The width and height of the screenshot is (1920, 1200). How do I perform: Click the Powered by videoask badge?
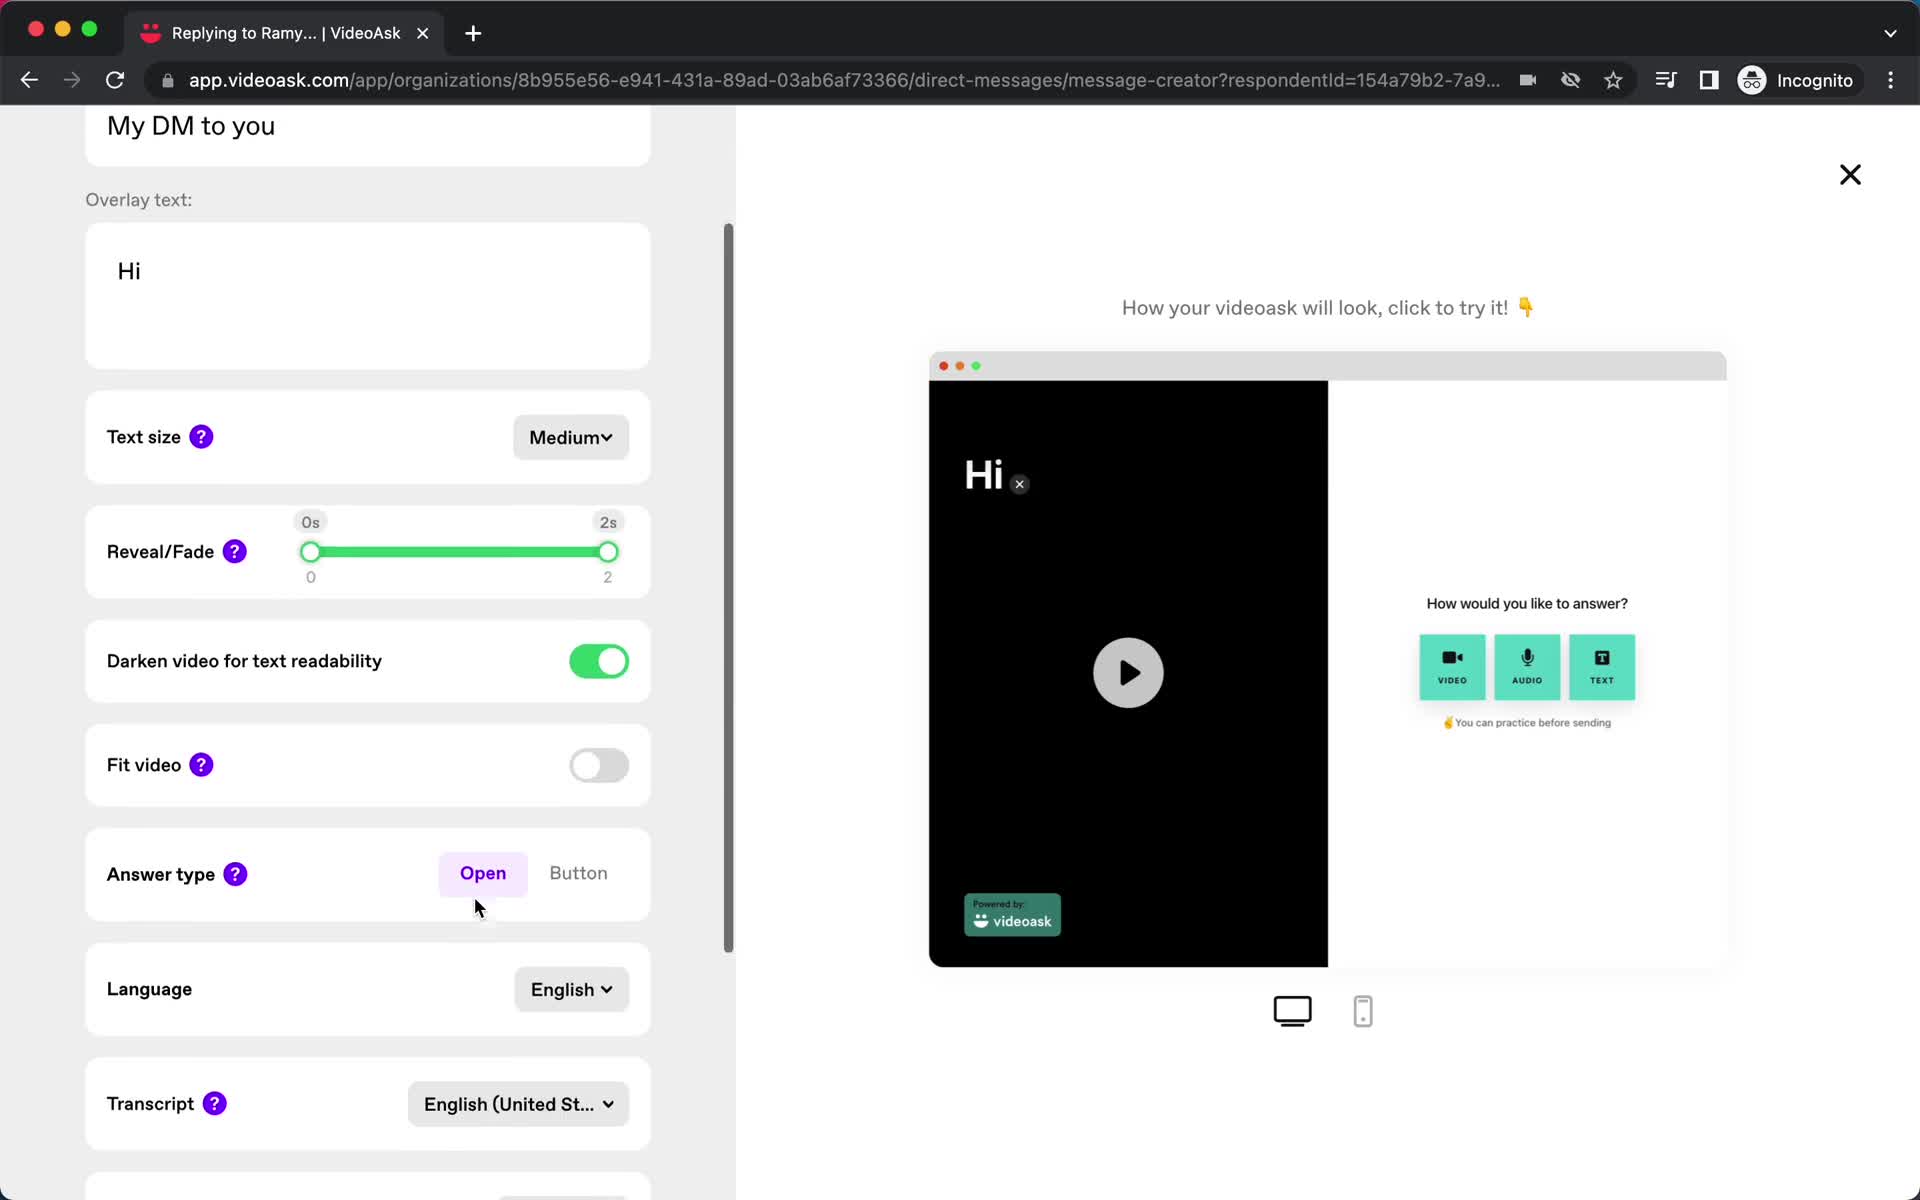click(1012, 914)
